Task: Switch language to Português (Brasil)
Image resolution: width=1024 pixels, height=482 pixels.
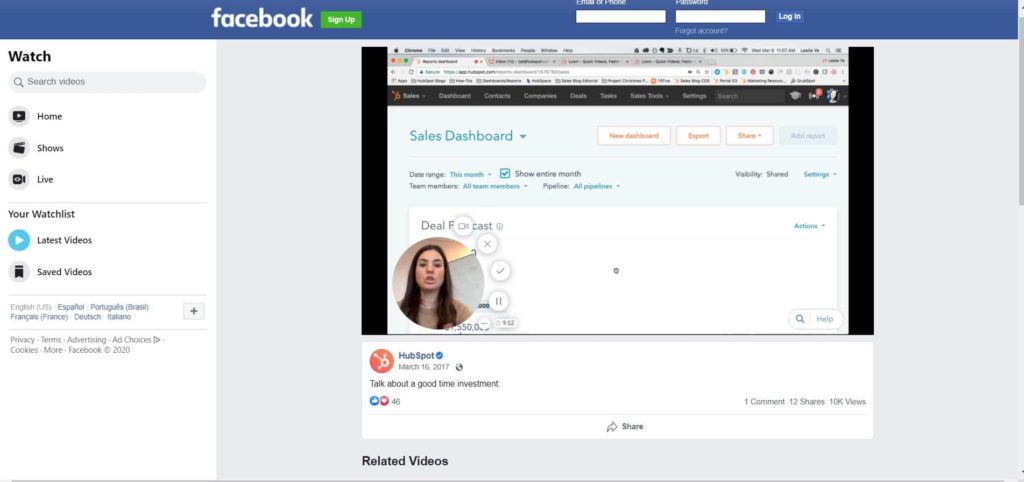Action: [x=120, y=307]
